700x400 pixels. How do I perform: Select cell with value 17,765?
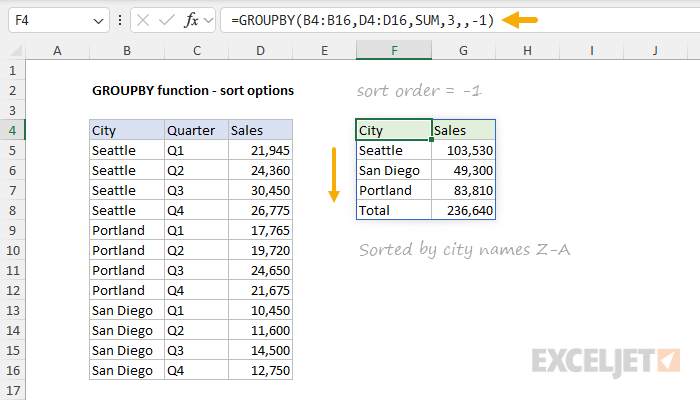[x=260, y=230]
